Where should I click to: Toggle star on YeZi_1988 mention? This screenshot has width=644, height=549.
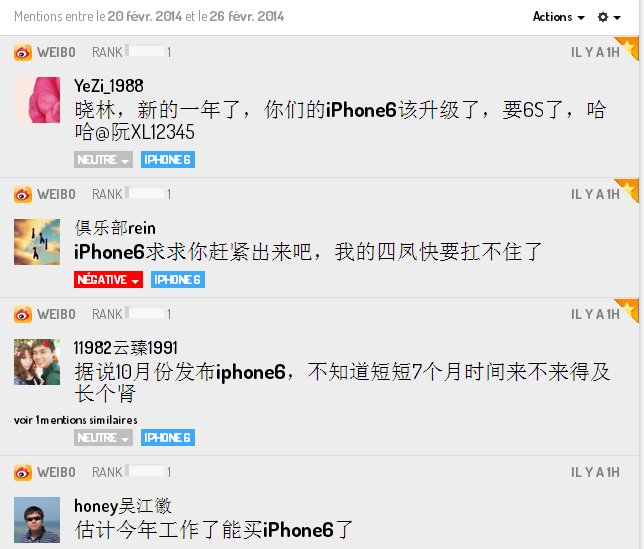coord(629,46)
